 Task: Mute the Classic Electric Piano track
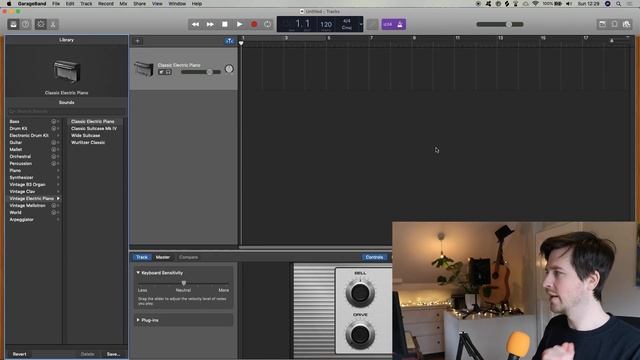[162, 72]
